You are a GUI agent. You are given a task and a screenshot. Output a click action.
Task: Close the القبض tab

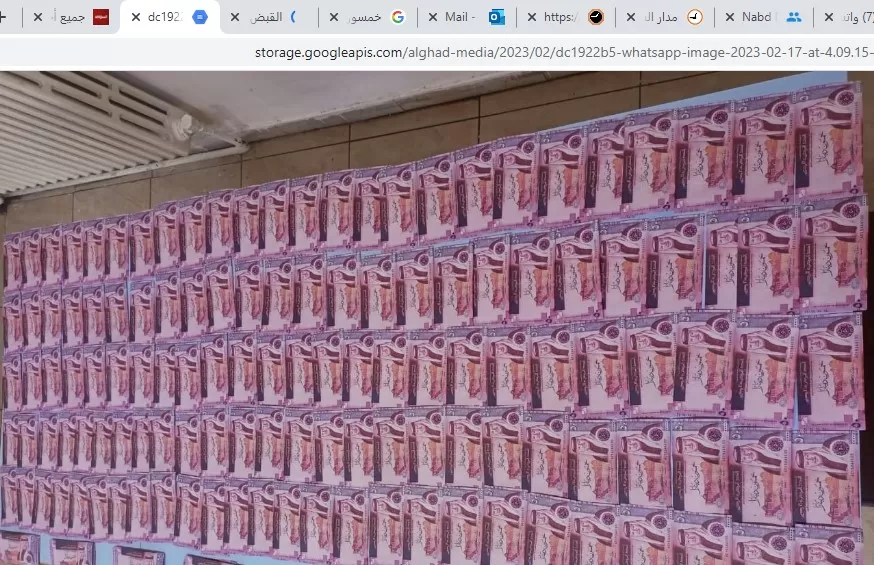[x=235, y=17]
